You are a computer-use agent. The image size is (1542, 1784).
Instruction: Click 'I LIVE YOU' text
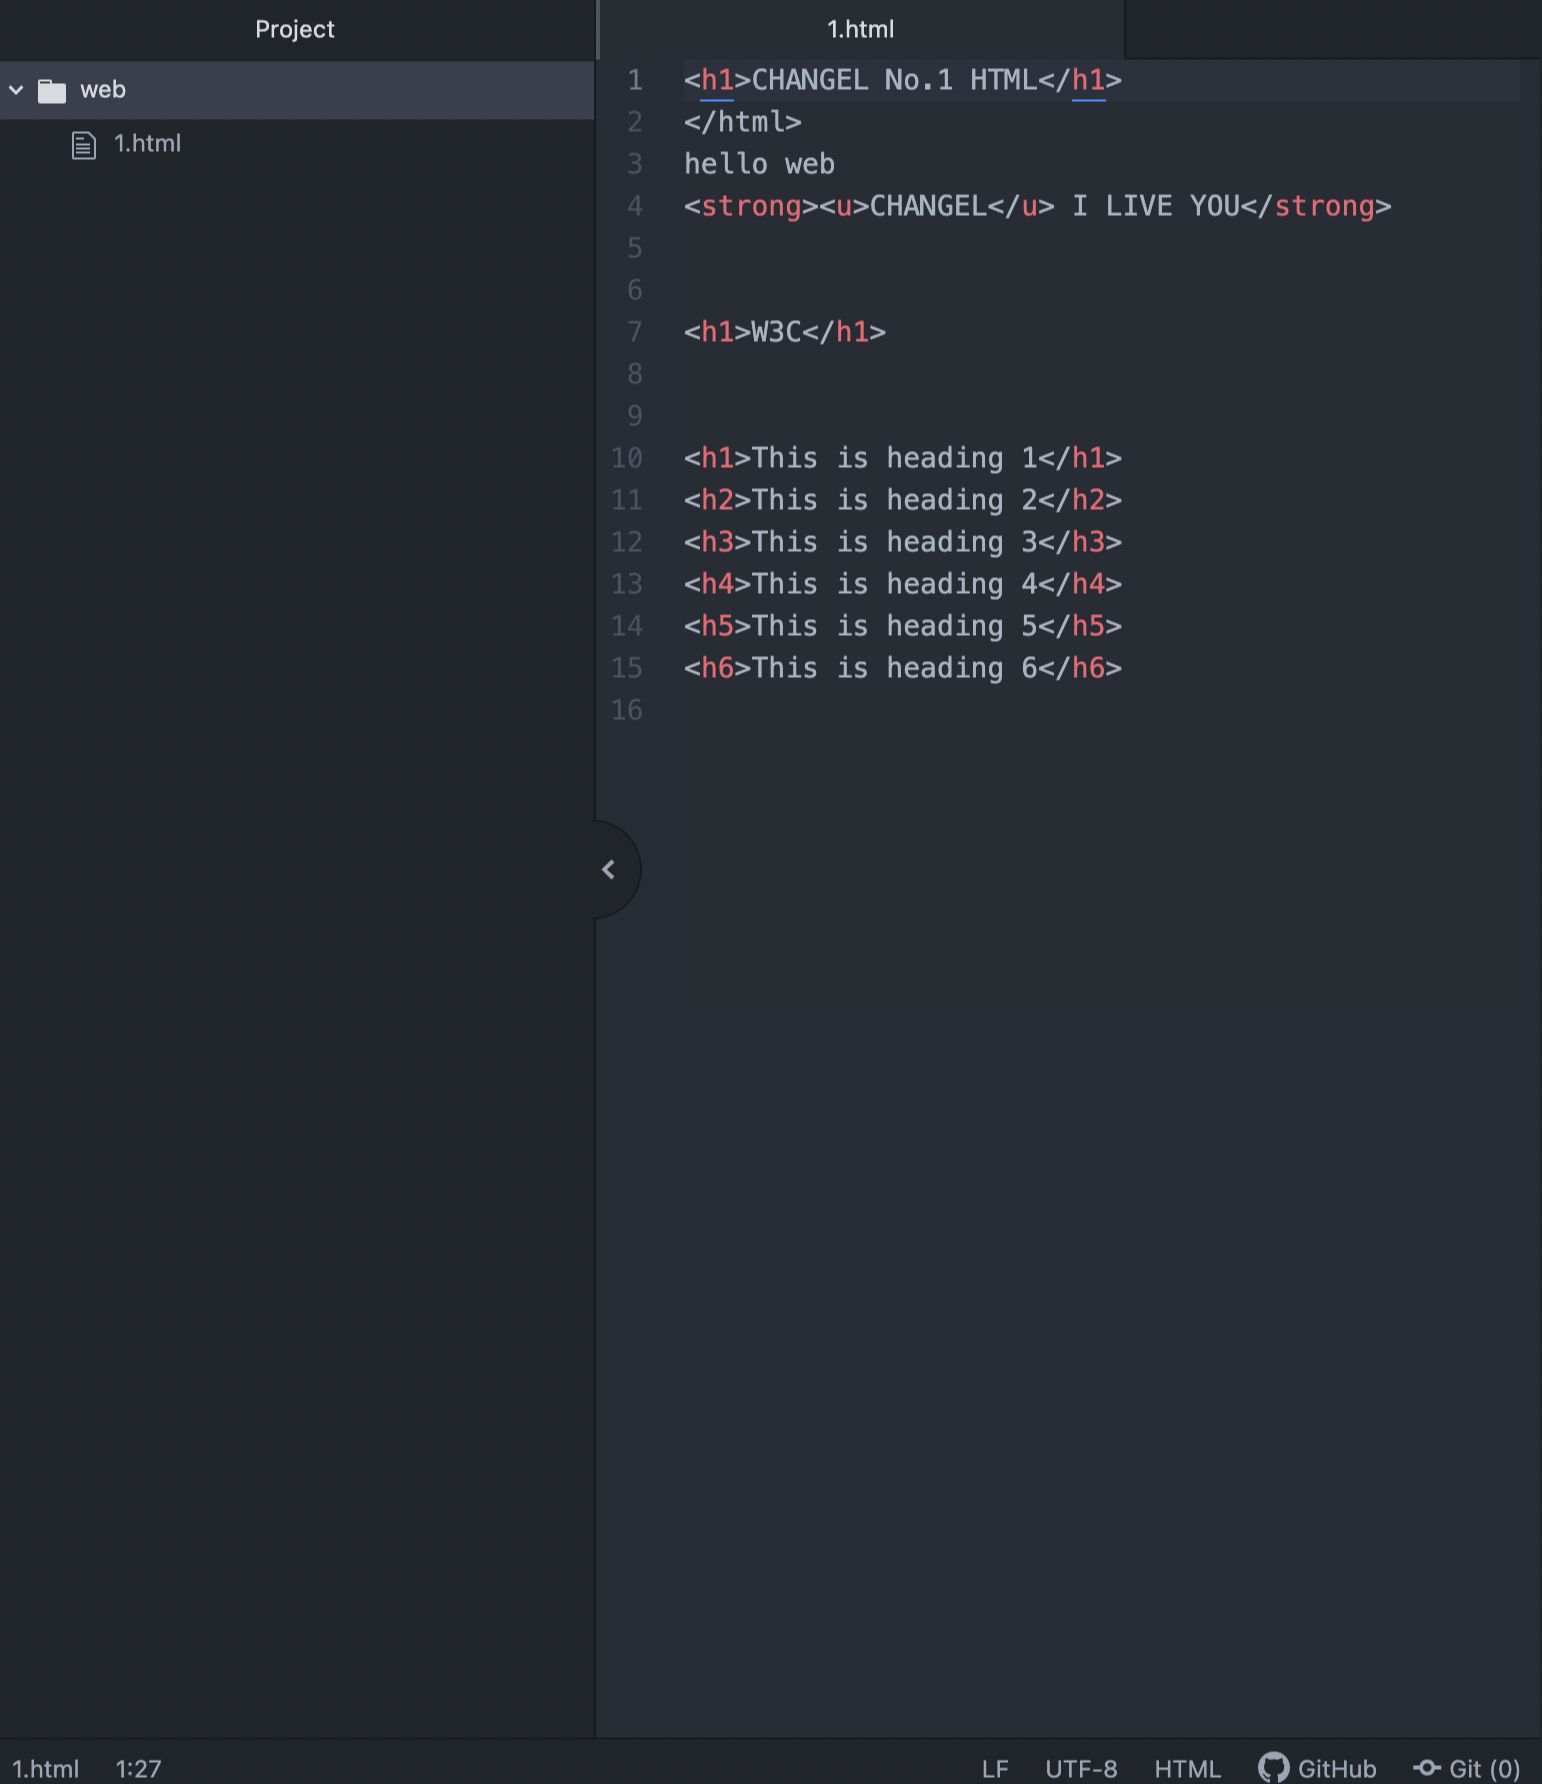point(1156,206)
